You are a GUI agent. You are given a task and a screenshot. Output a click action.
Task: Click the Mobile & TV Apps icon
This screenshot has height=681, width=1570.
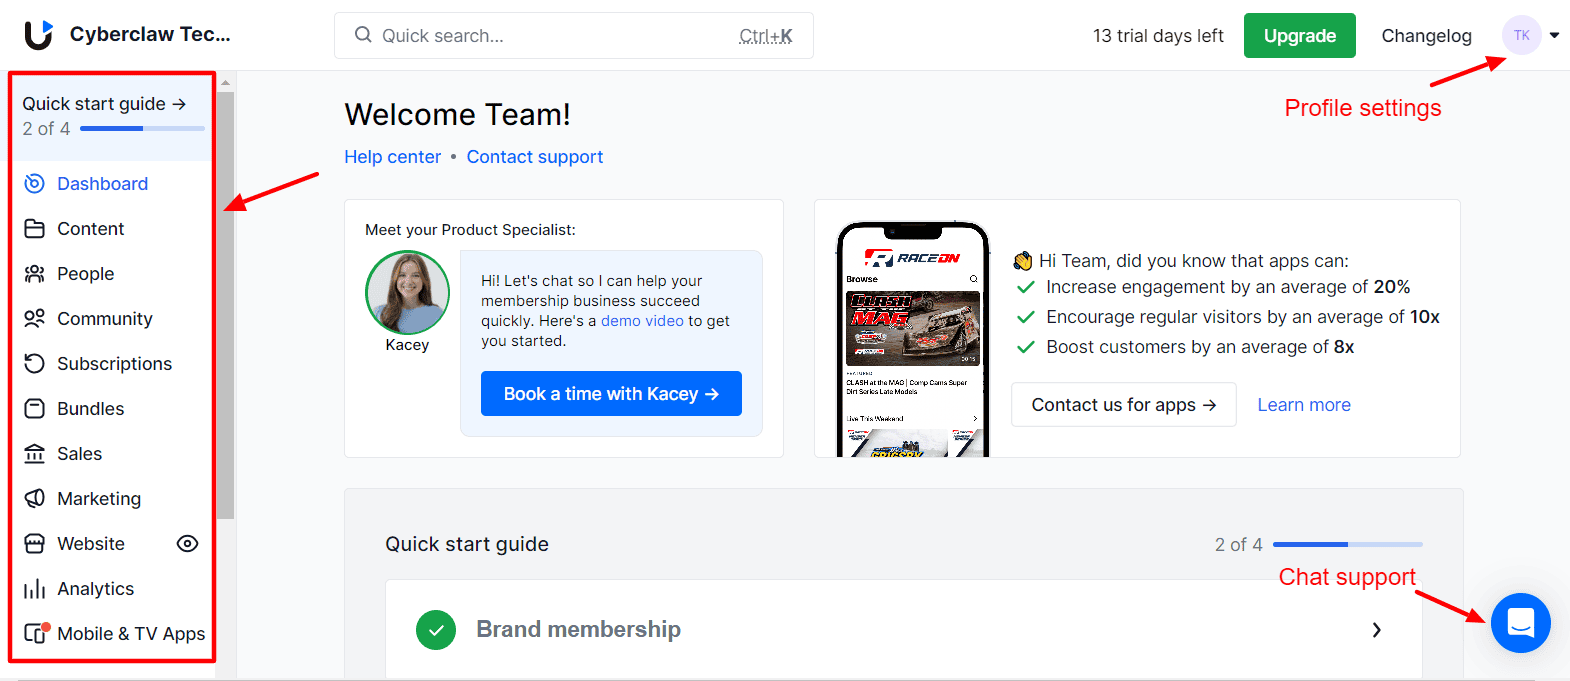pos(36,633)
